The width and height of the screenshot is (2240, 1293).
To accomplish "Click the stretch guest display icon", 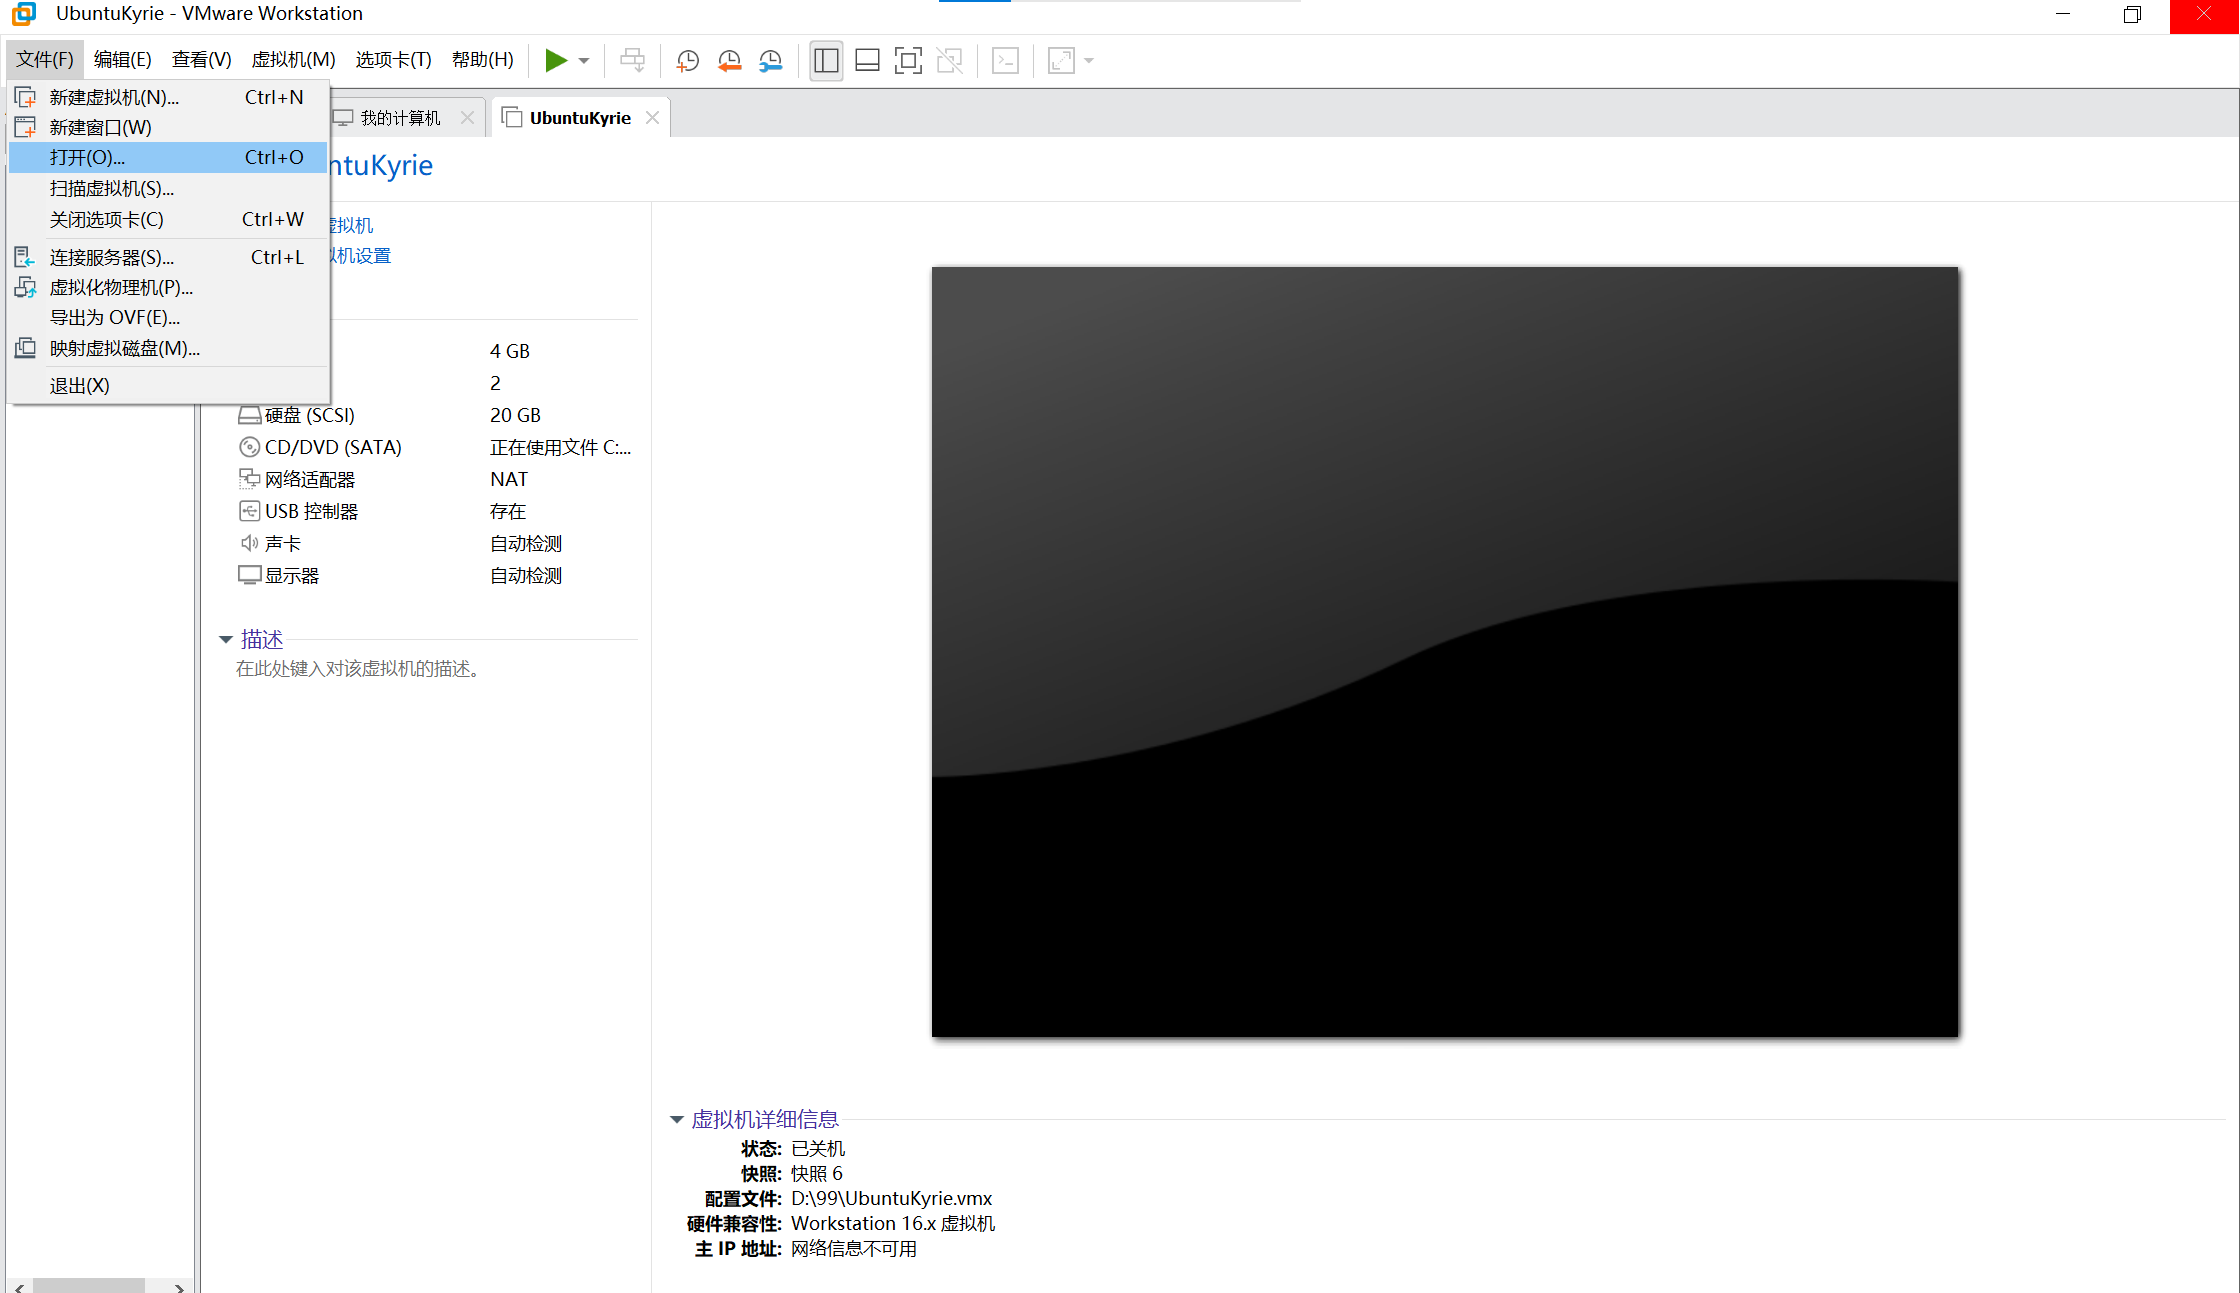I will click(1061, 61).
